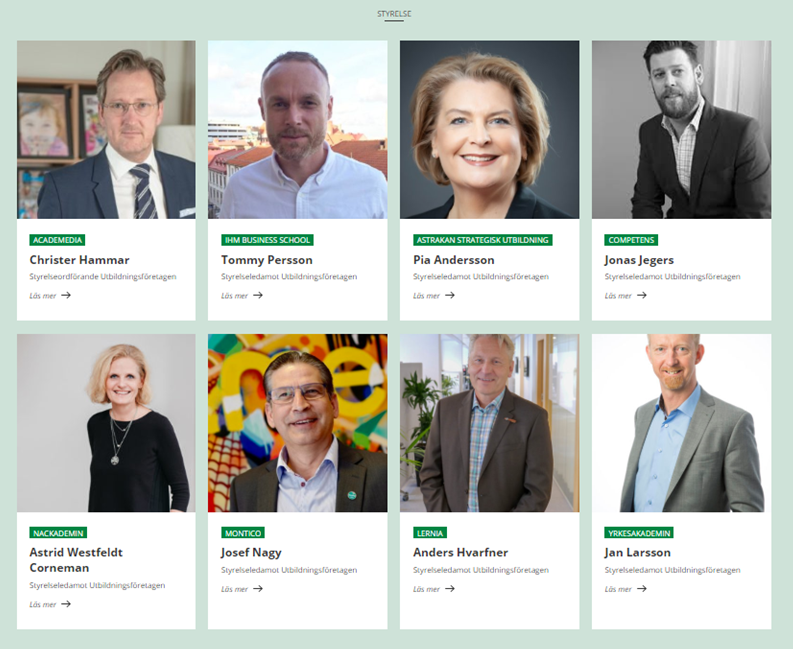Select the STYRELSE section heading tab
Screen dimensions: 793x649
[x=394, y=14]
